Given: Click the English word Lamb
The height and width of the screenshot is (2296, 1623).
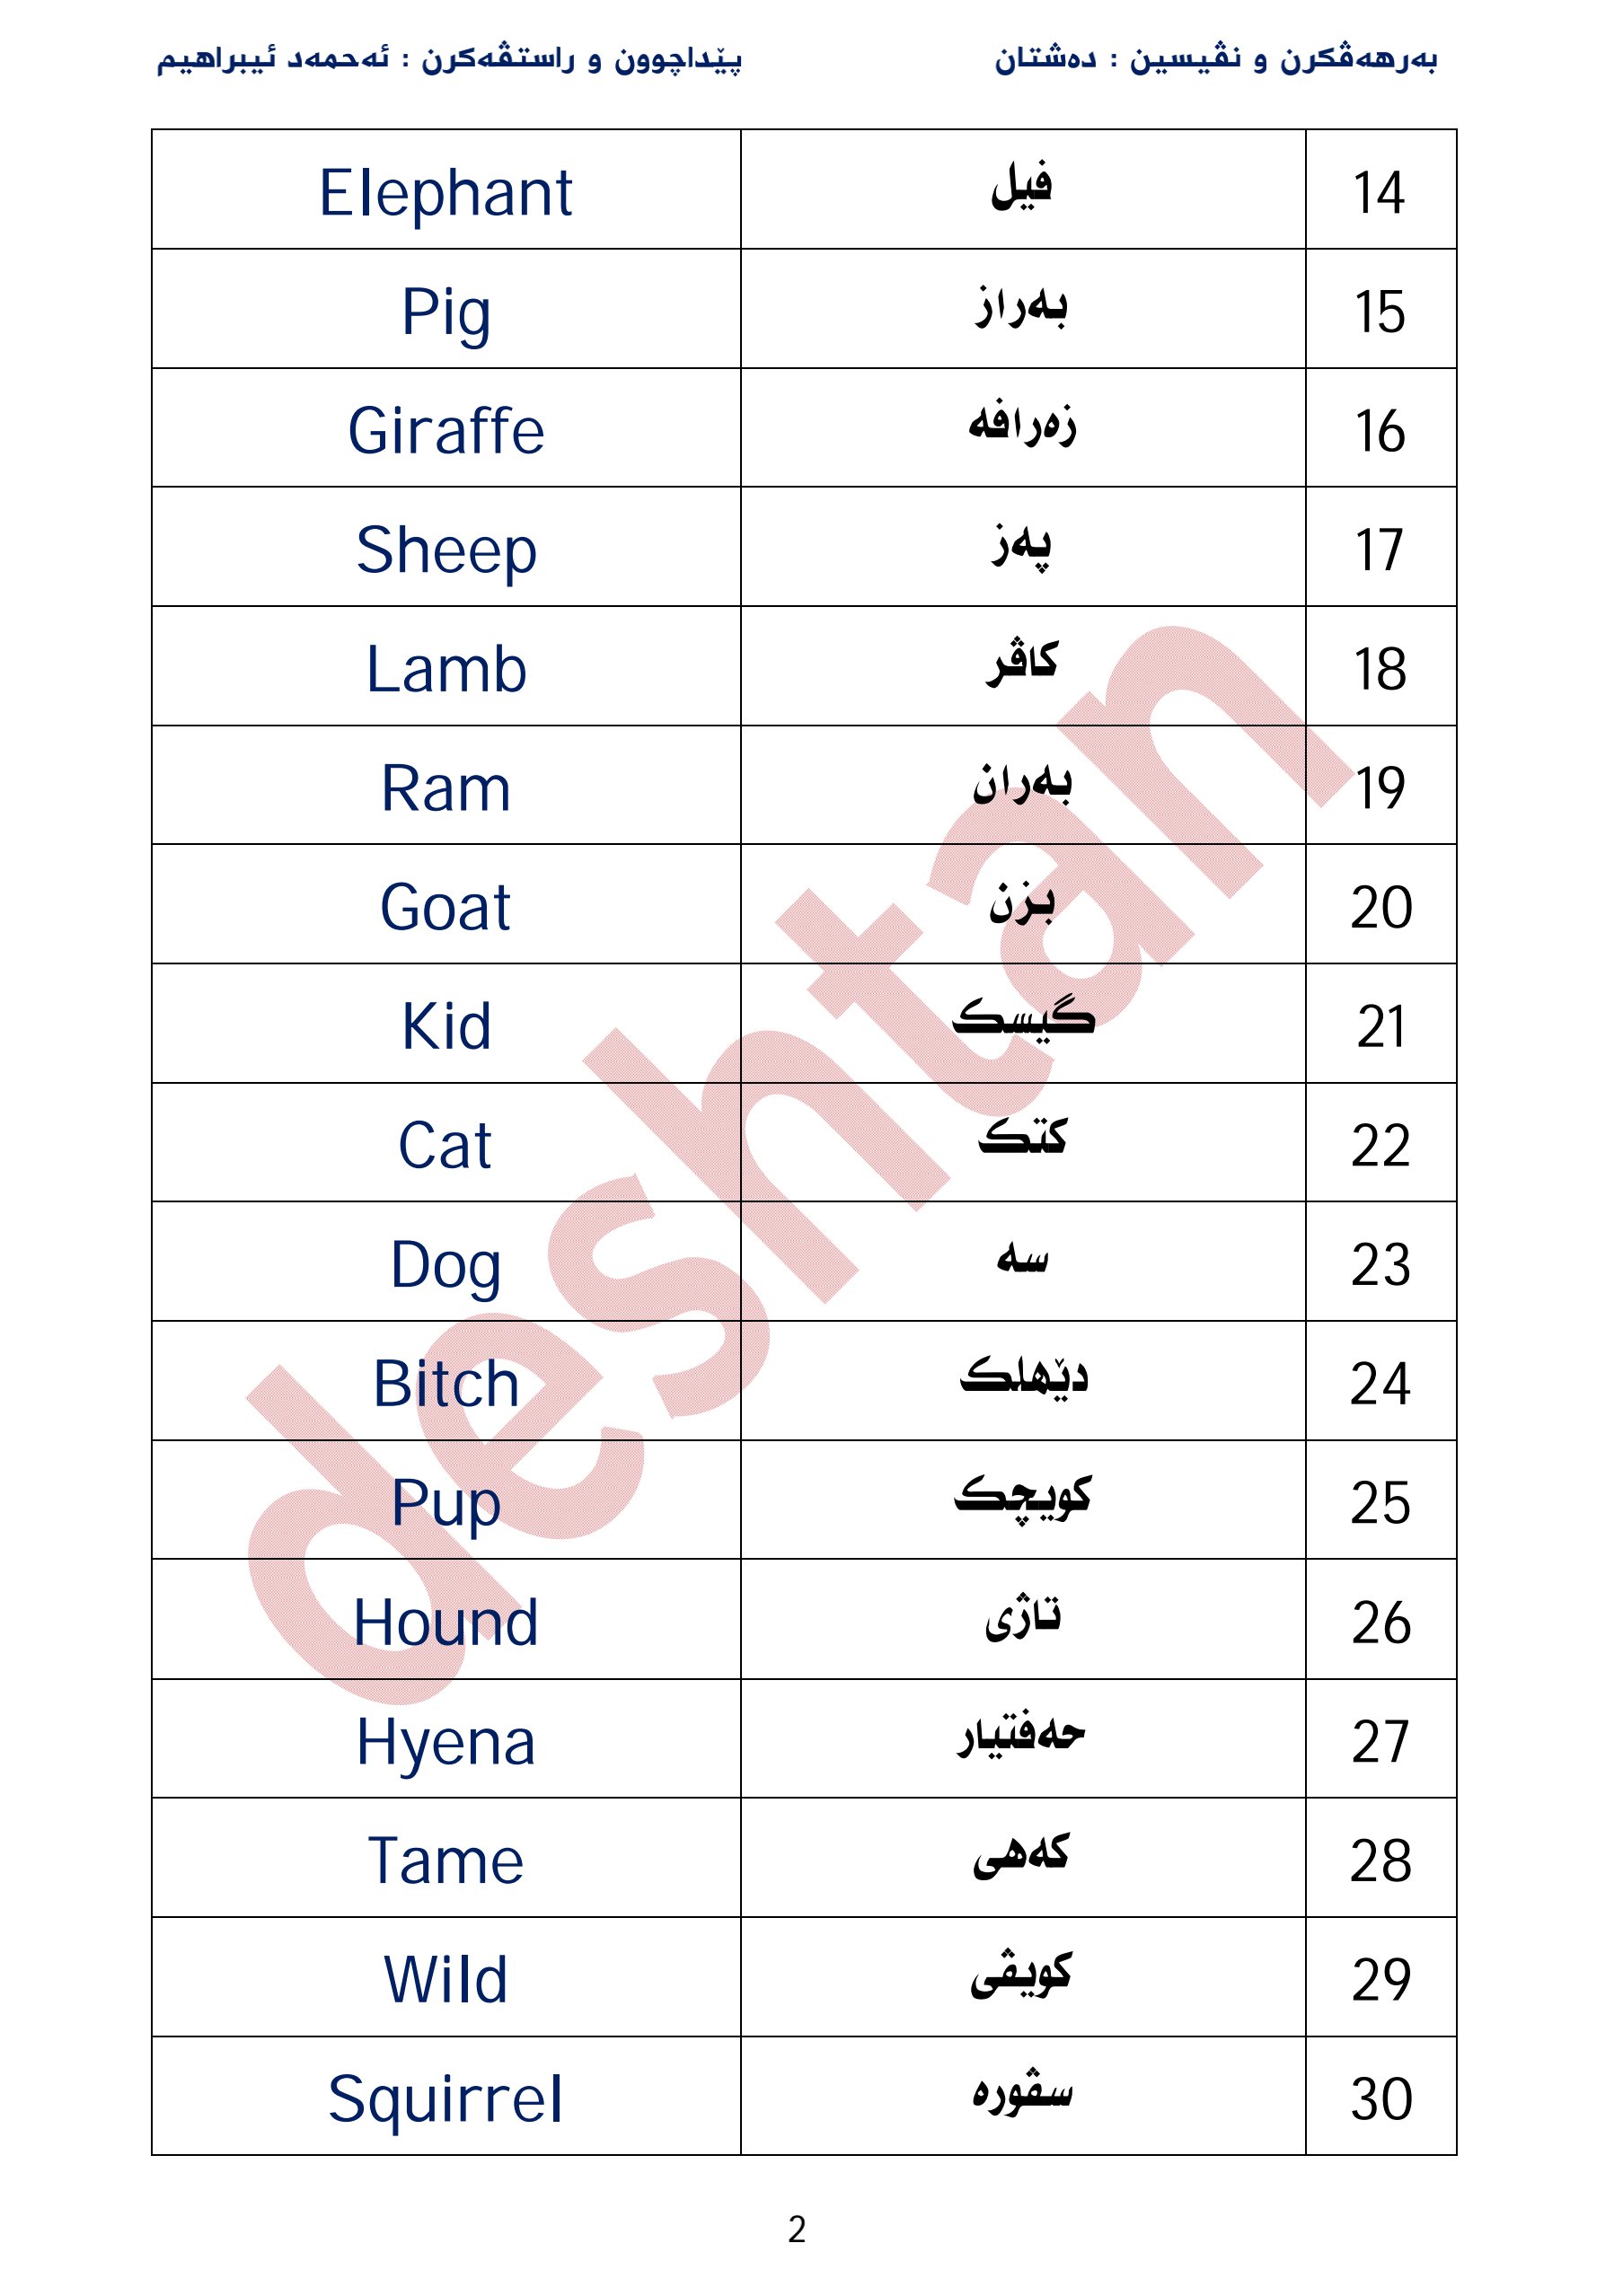Looking at the screenshot, I should click(445, 669).
